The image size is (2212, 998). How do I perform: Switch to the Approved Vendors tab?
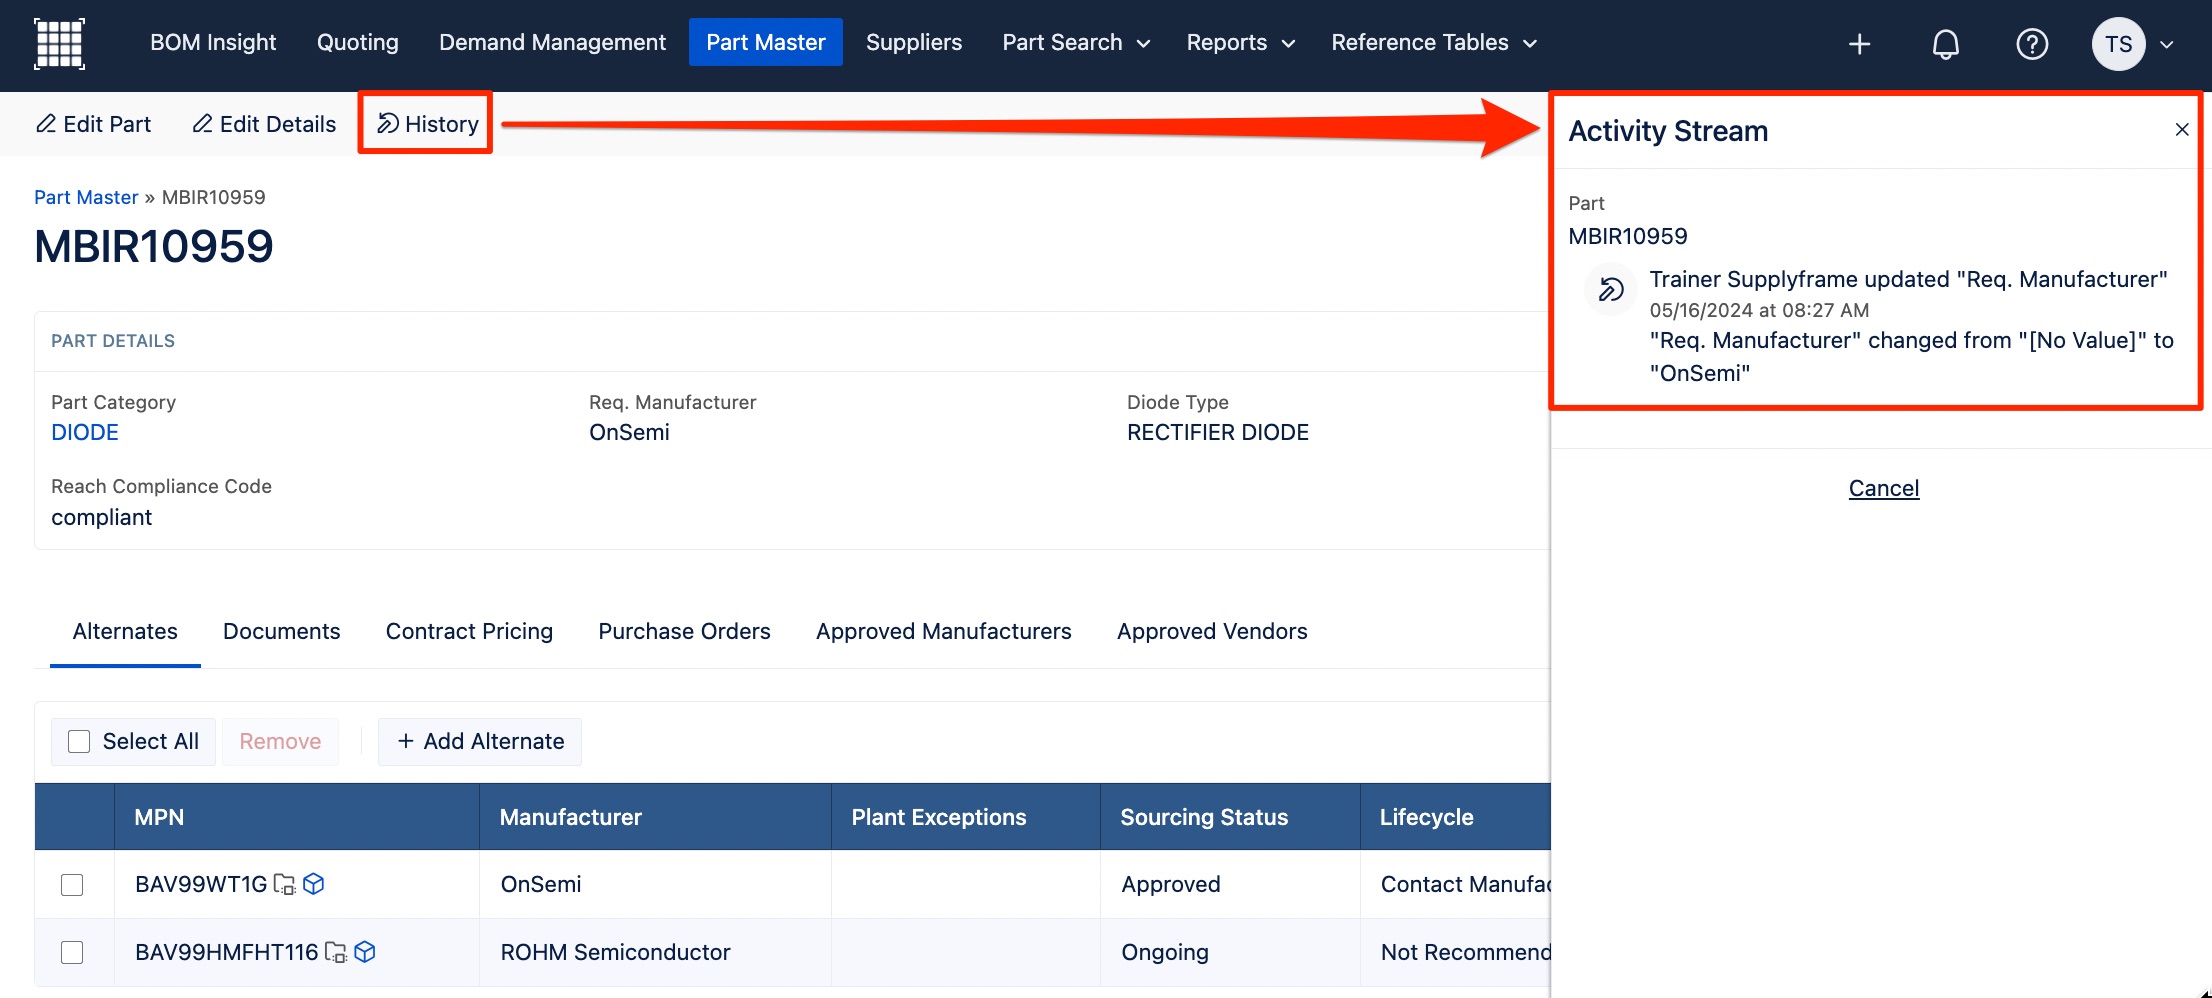(x=1212, y=632)
